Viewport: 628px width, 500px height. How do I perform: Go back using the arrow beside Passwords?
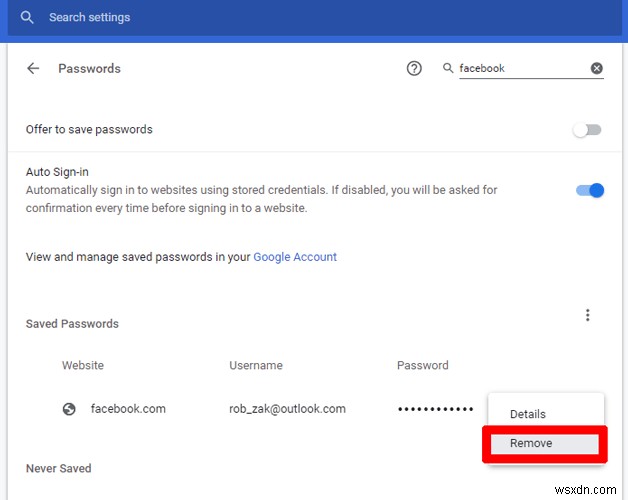tap(33, 69)
